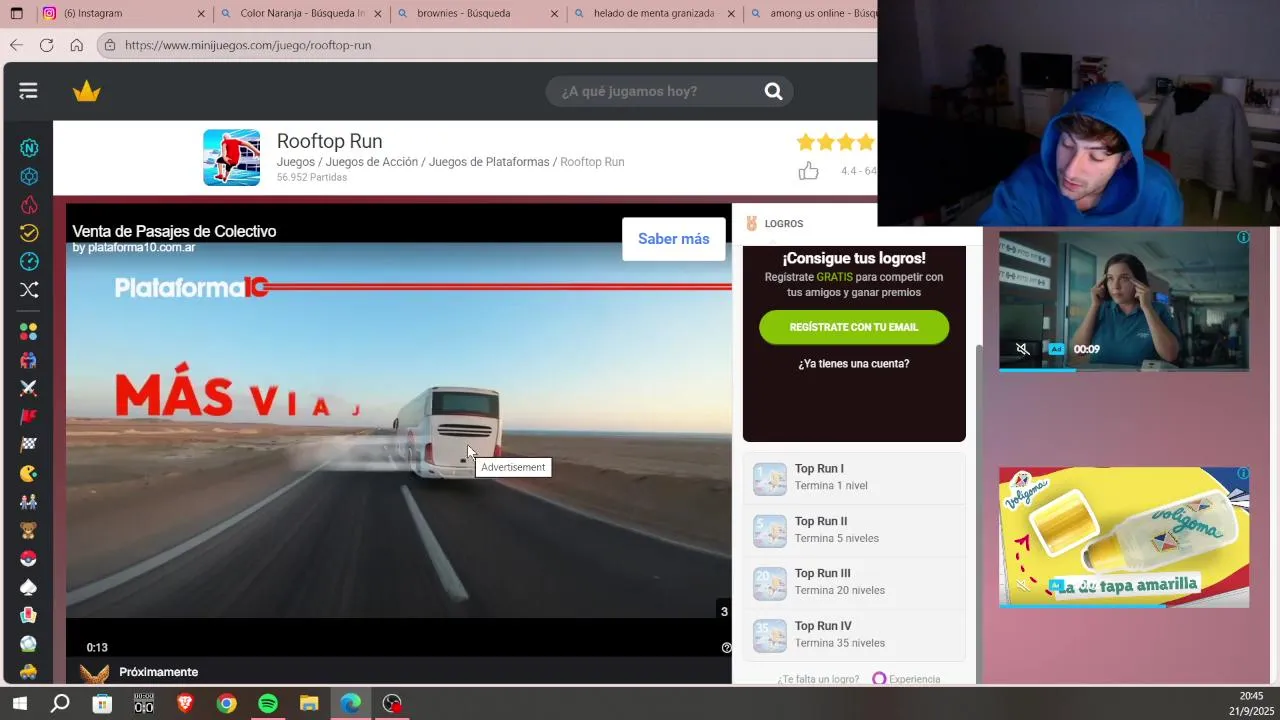The width and height of the screenshot is (1280, 720).
Task: Click the browser address bar URL
Action: tap(248, 45)
